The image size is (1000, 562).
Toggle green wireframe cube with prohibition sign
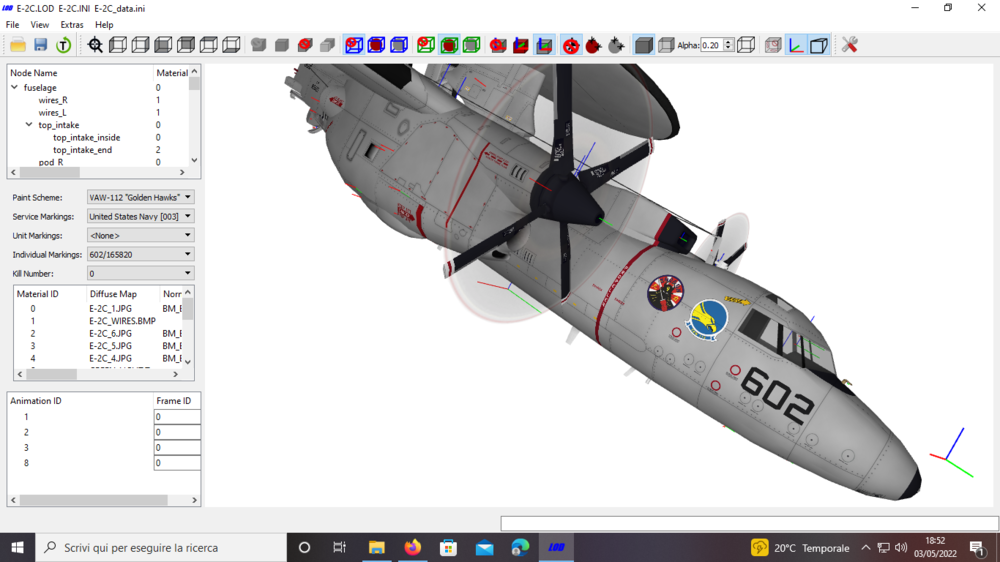coord(426,45)
